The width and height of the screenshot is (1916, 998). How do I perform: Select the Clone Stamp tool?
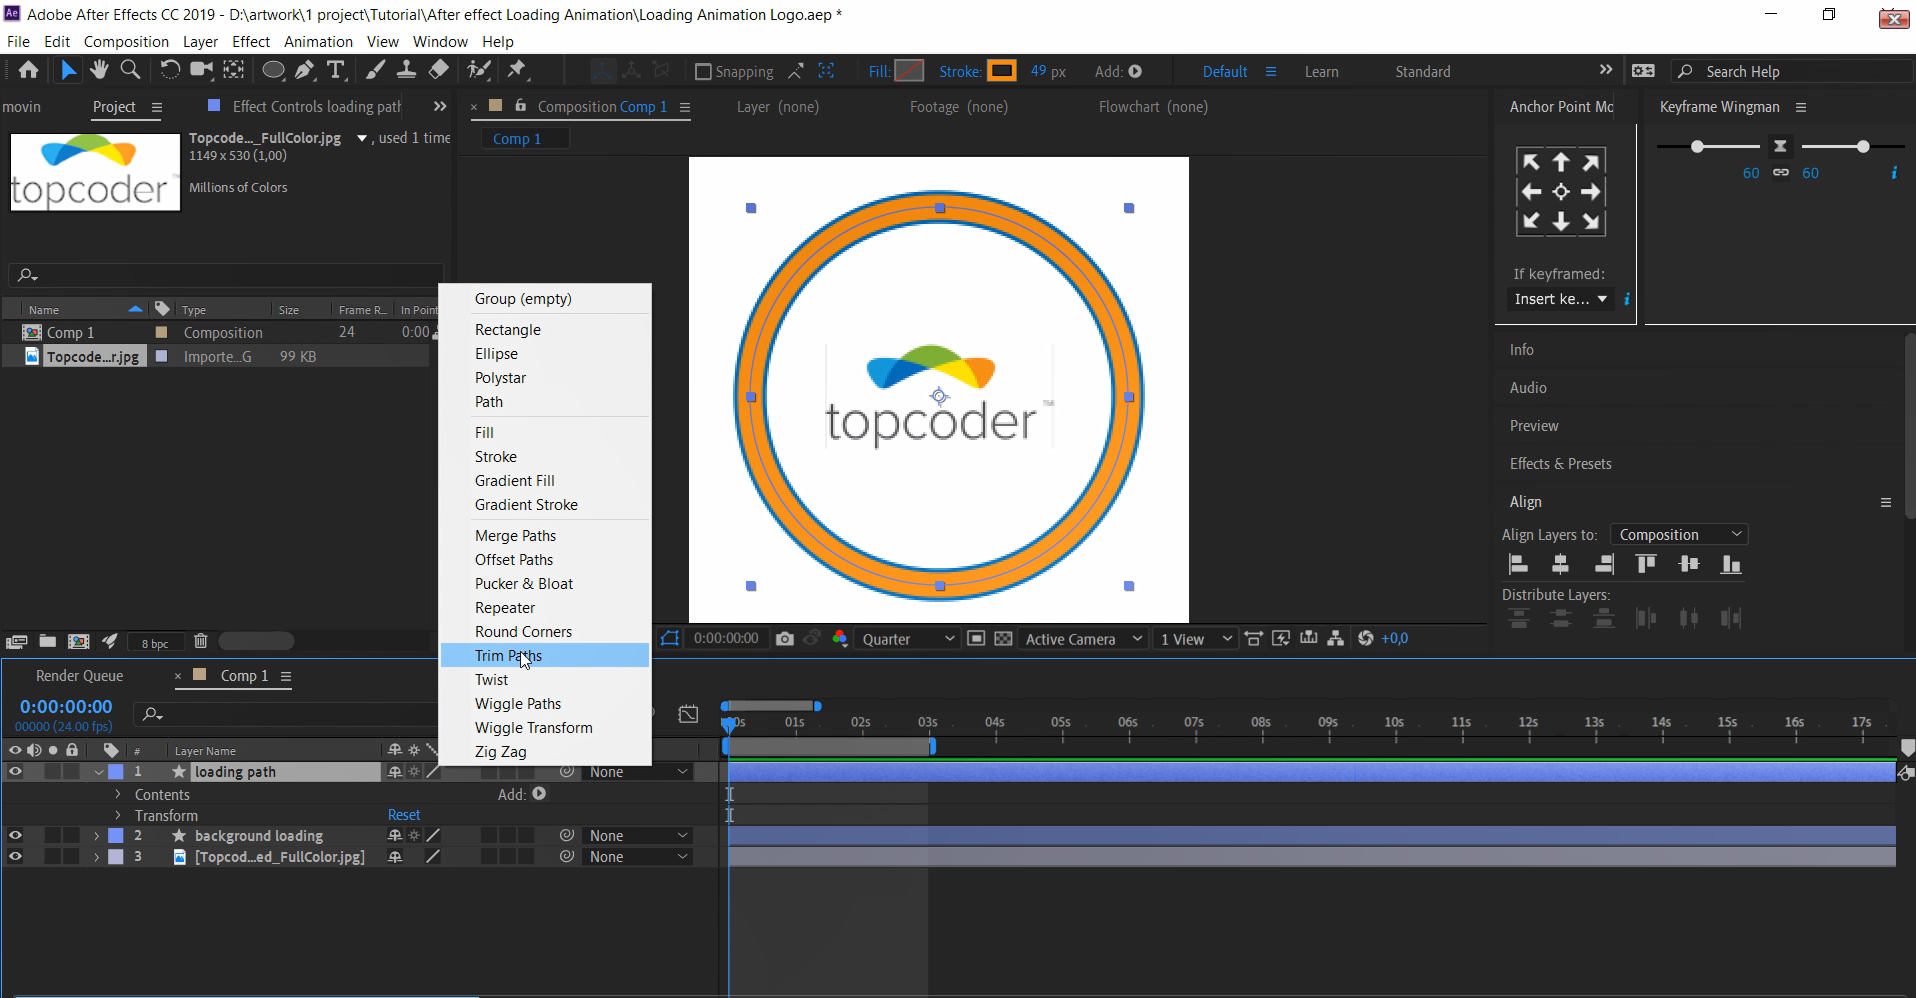pos(406,70)
